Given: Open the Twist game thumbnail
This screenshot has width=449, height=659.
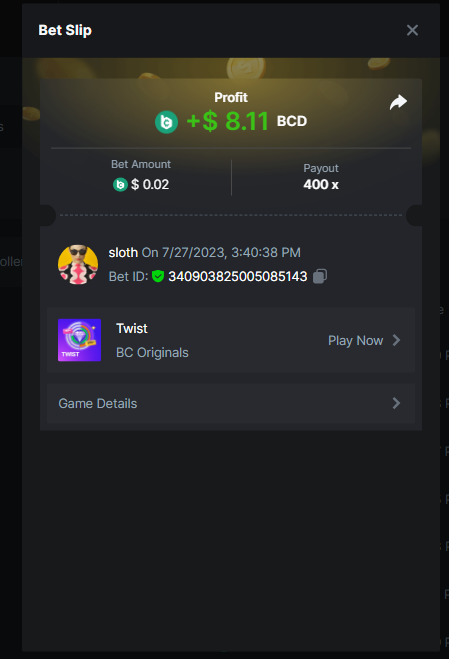Looking at the screenshot, I should (79, 340).
